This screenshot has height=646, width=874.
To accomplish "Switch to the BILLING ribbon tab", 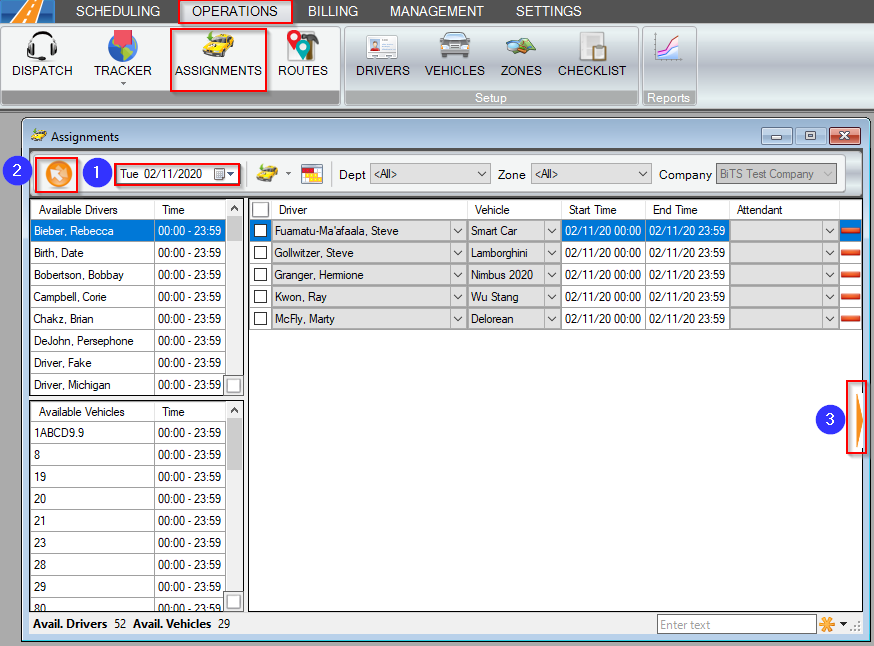I will point(333,11).
